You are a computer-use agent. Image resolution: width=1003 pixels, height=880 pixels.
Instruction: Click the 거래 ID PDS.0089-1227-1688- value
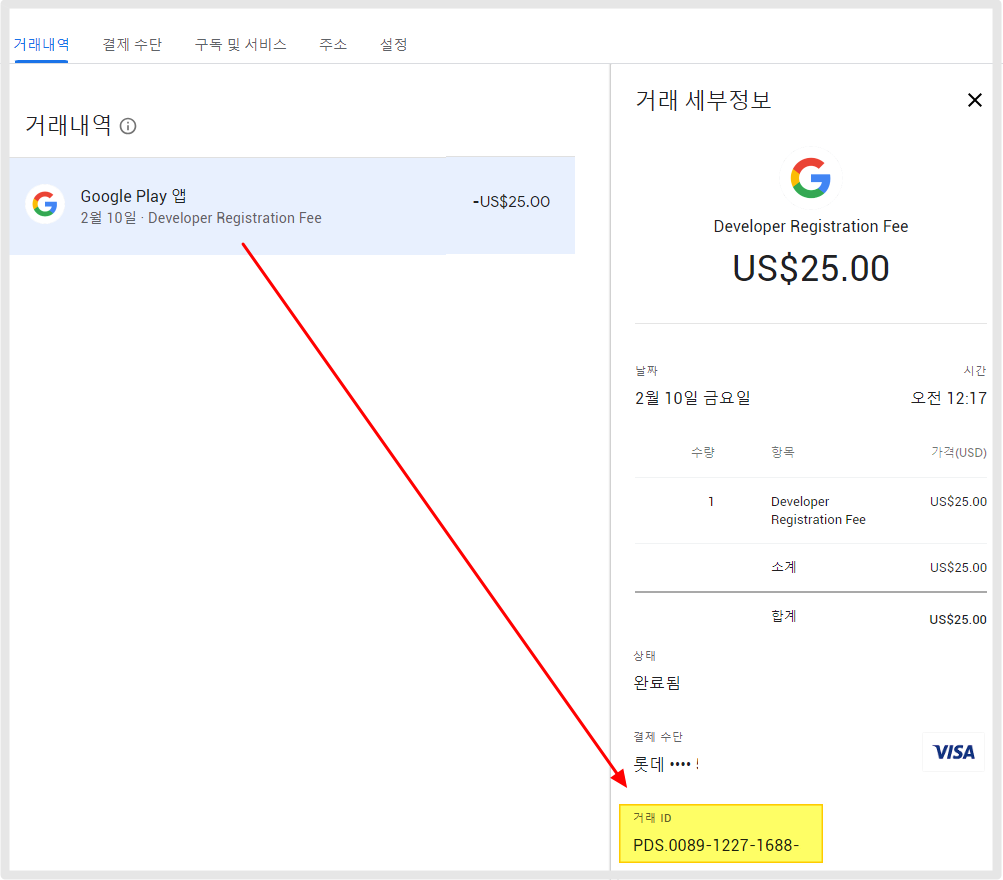[x=716, y=845]
